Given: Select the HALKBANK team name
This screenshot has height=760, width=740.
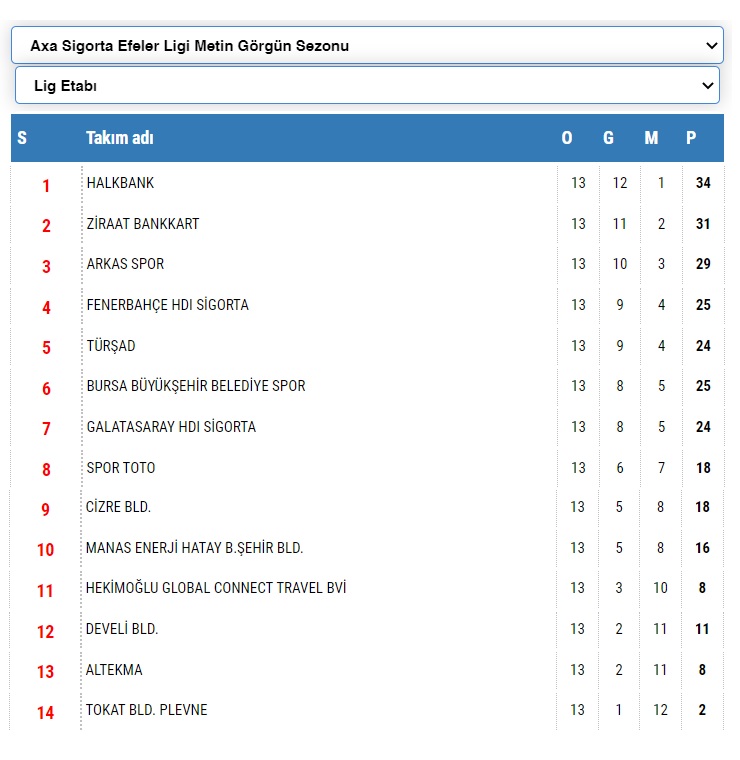Looking at the screenshot, I should [120, 184].
